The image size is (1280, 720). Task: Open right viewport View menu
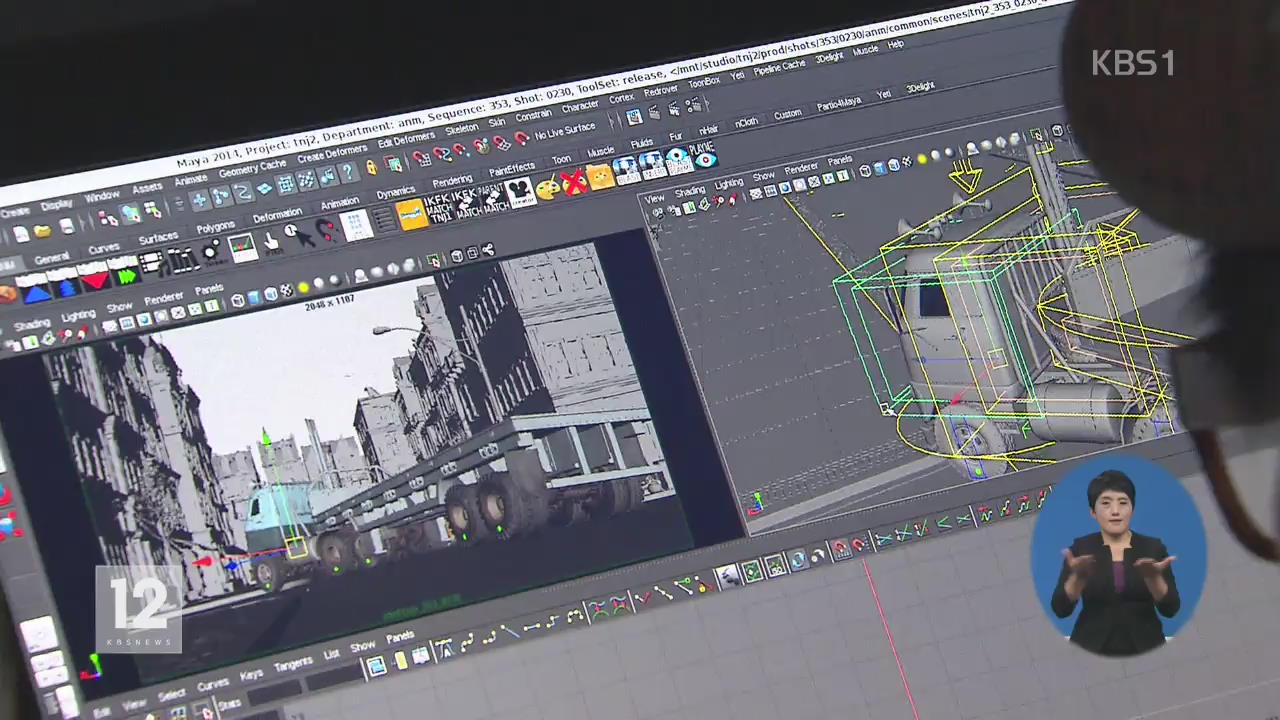(654, 199)
